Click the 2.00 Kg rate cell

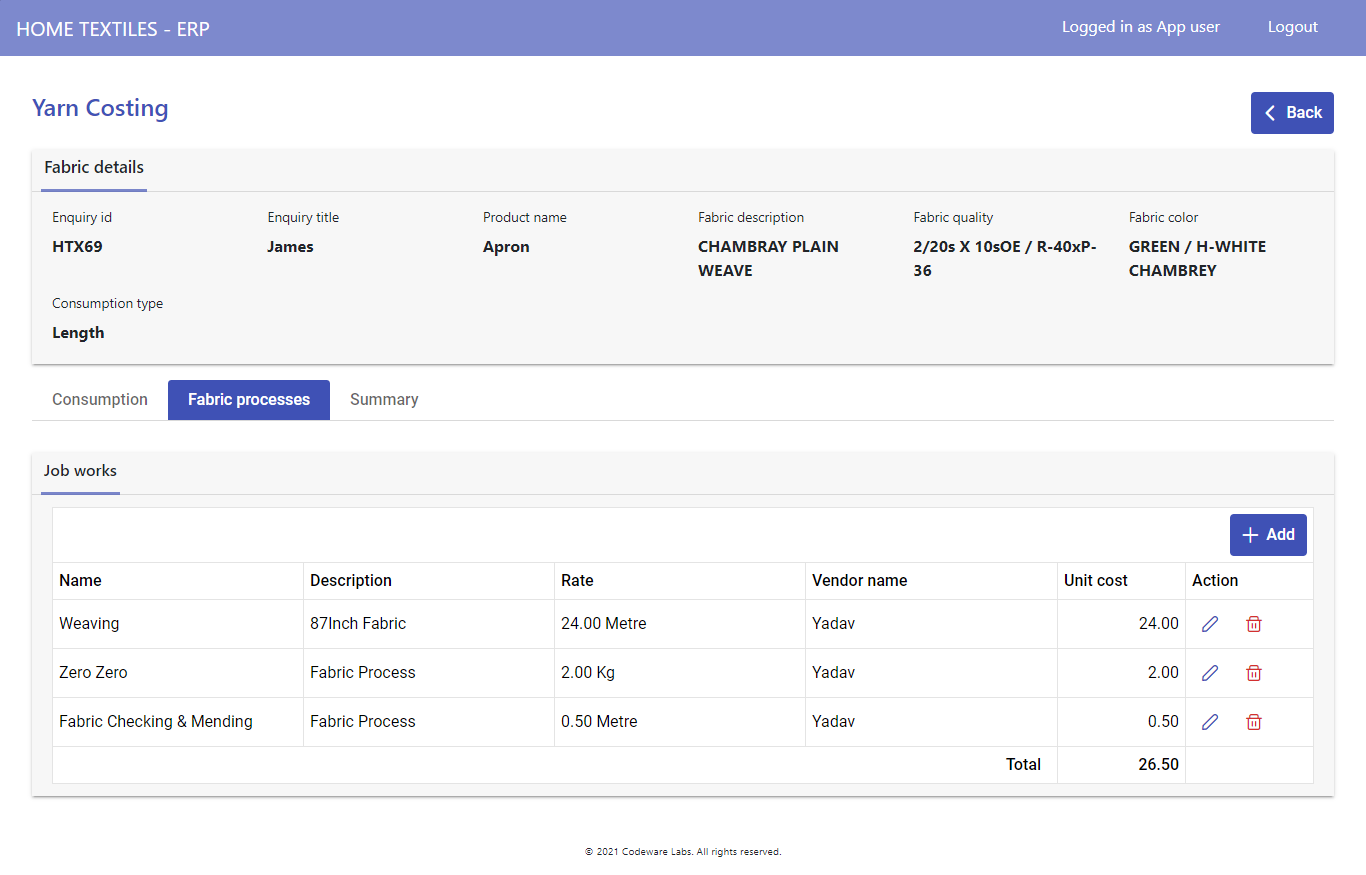click(x=680, y=673)
